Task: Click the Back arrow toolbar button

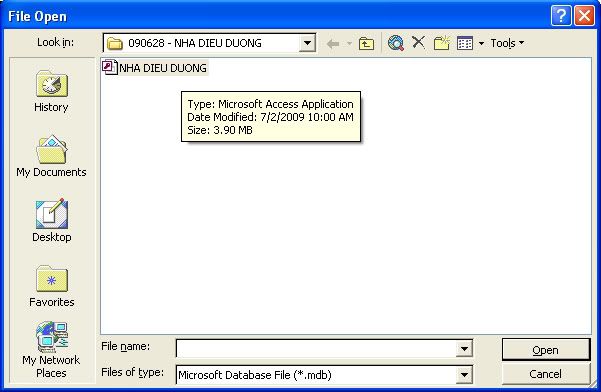Action: (x=333, y=44)
